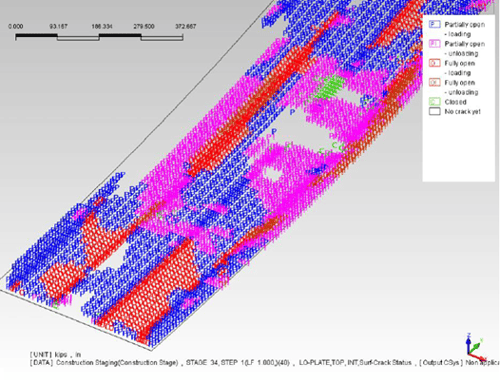Image resolution: width=500 pixels, height=384 pixels.
Task: Click the 0.000 scale bar value
Action: click(x=16, y=26)
